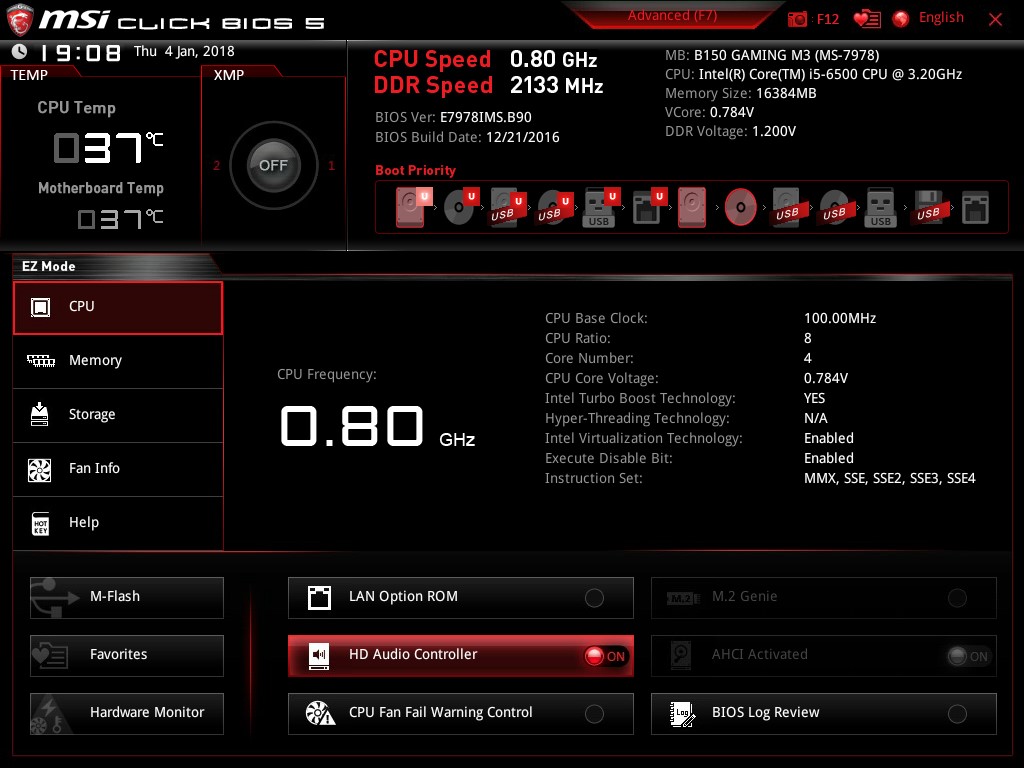The image size is (1024, 768).
Task: Select the UEFI USB key boot icon
Action: (x=601, y=207)
